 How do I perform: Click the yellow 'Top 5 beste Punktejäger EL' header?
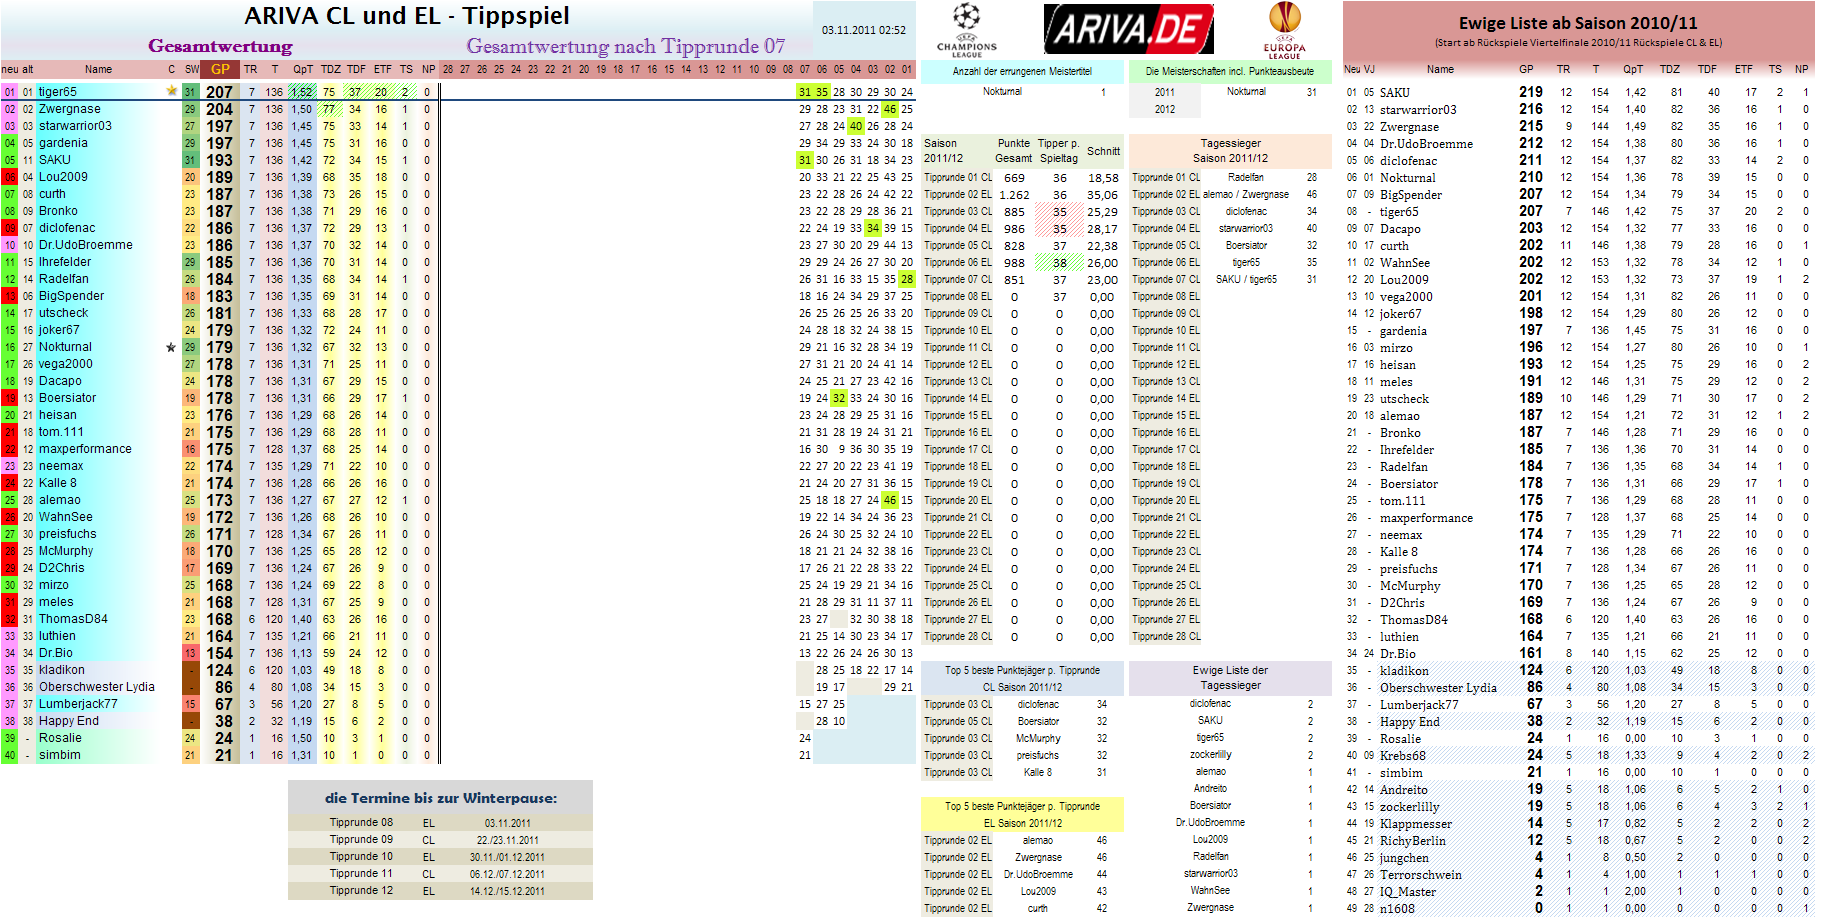coord(1022,814)
